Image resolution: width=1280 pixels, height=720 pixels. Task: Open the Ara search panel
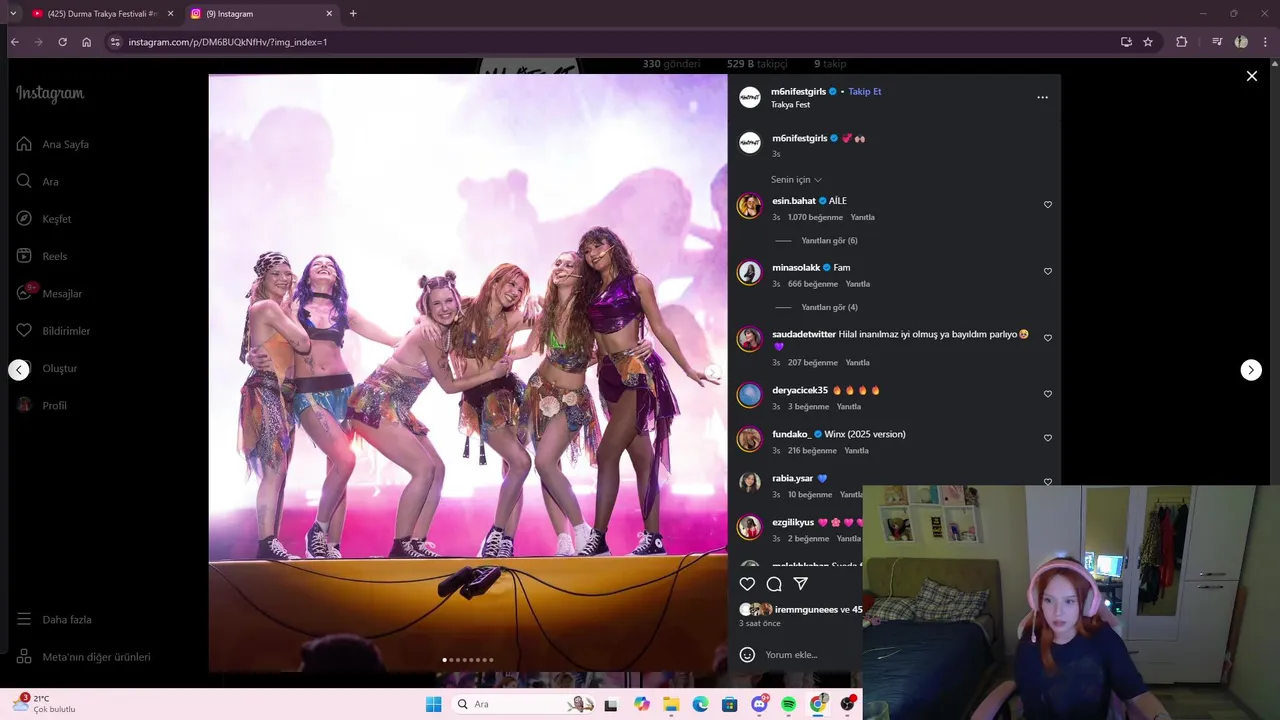(x=38, y=182)
